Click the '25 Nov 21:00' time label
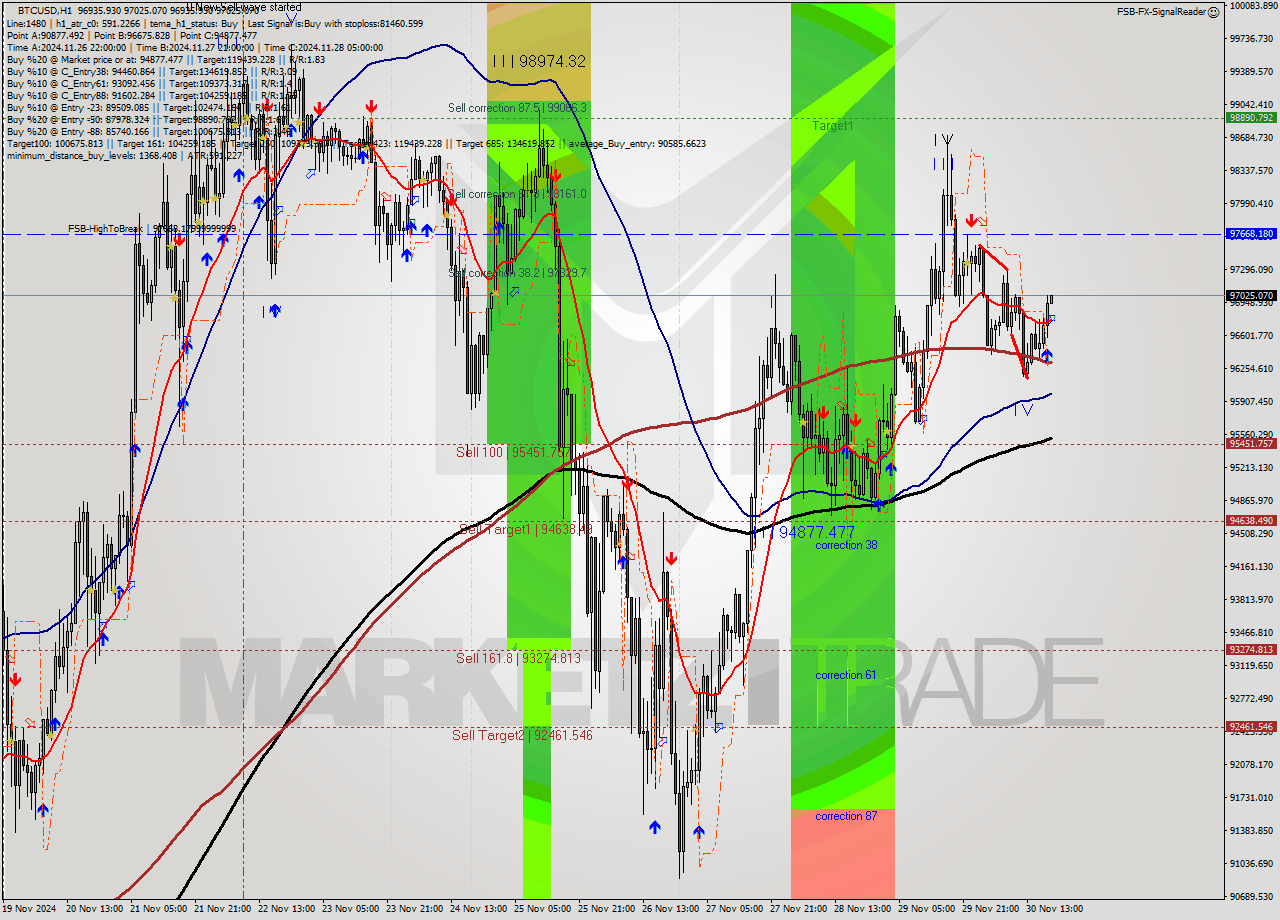1280x920 pixels. click(x=607, y=909)
